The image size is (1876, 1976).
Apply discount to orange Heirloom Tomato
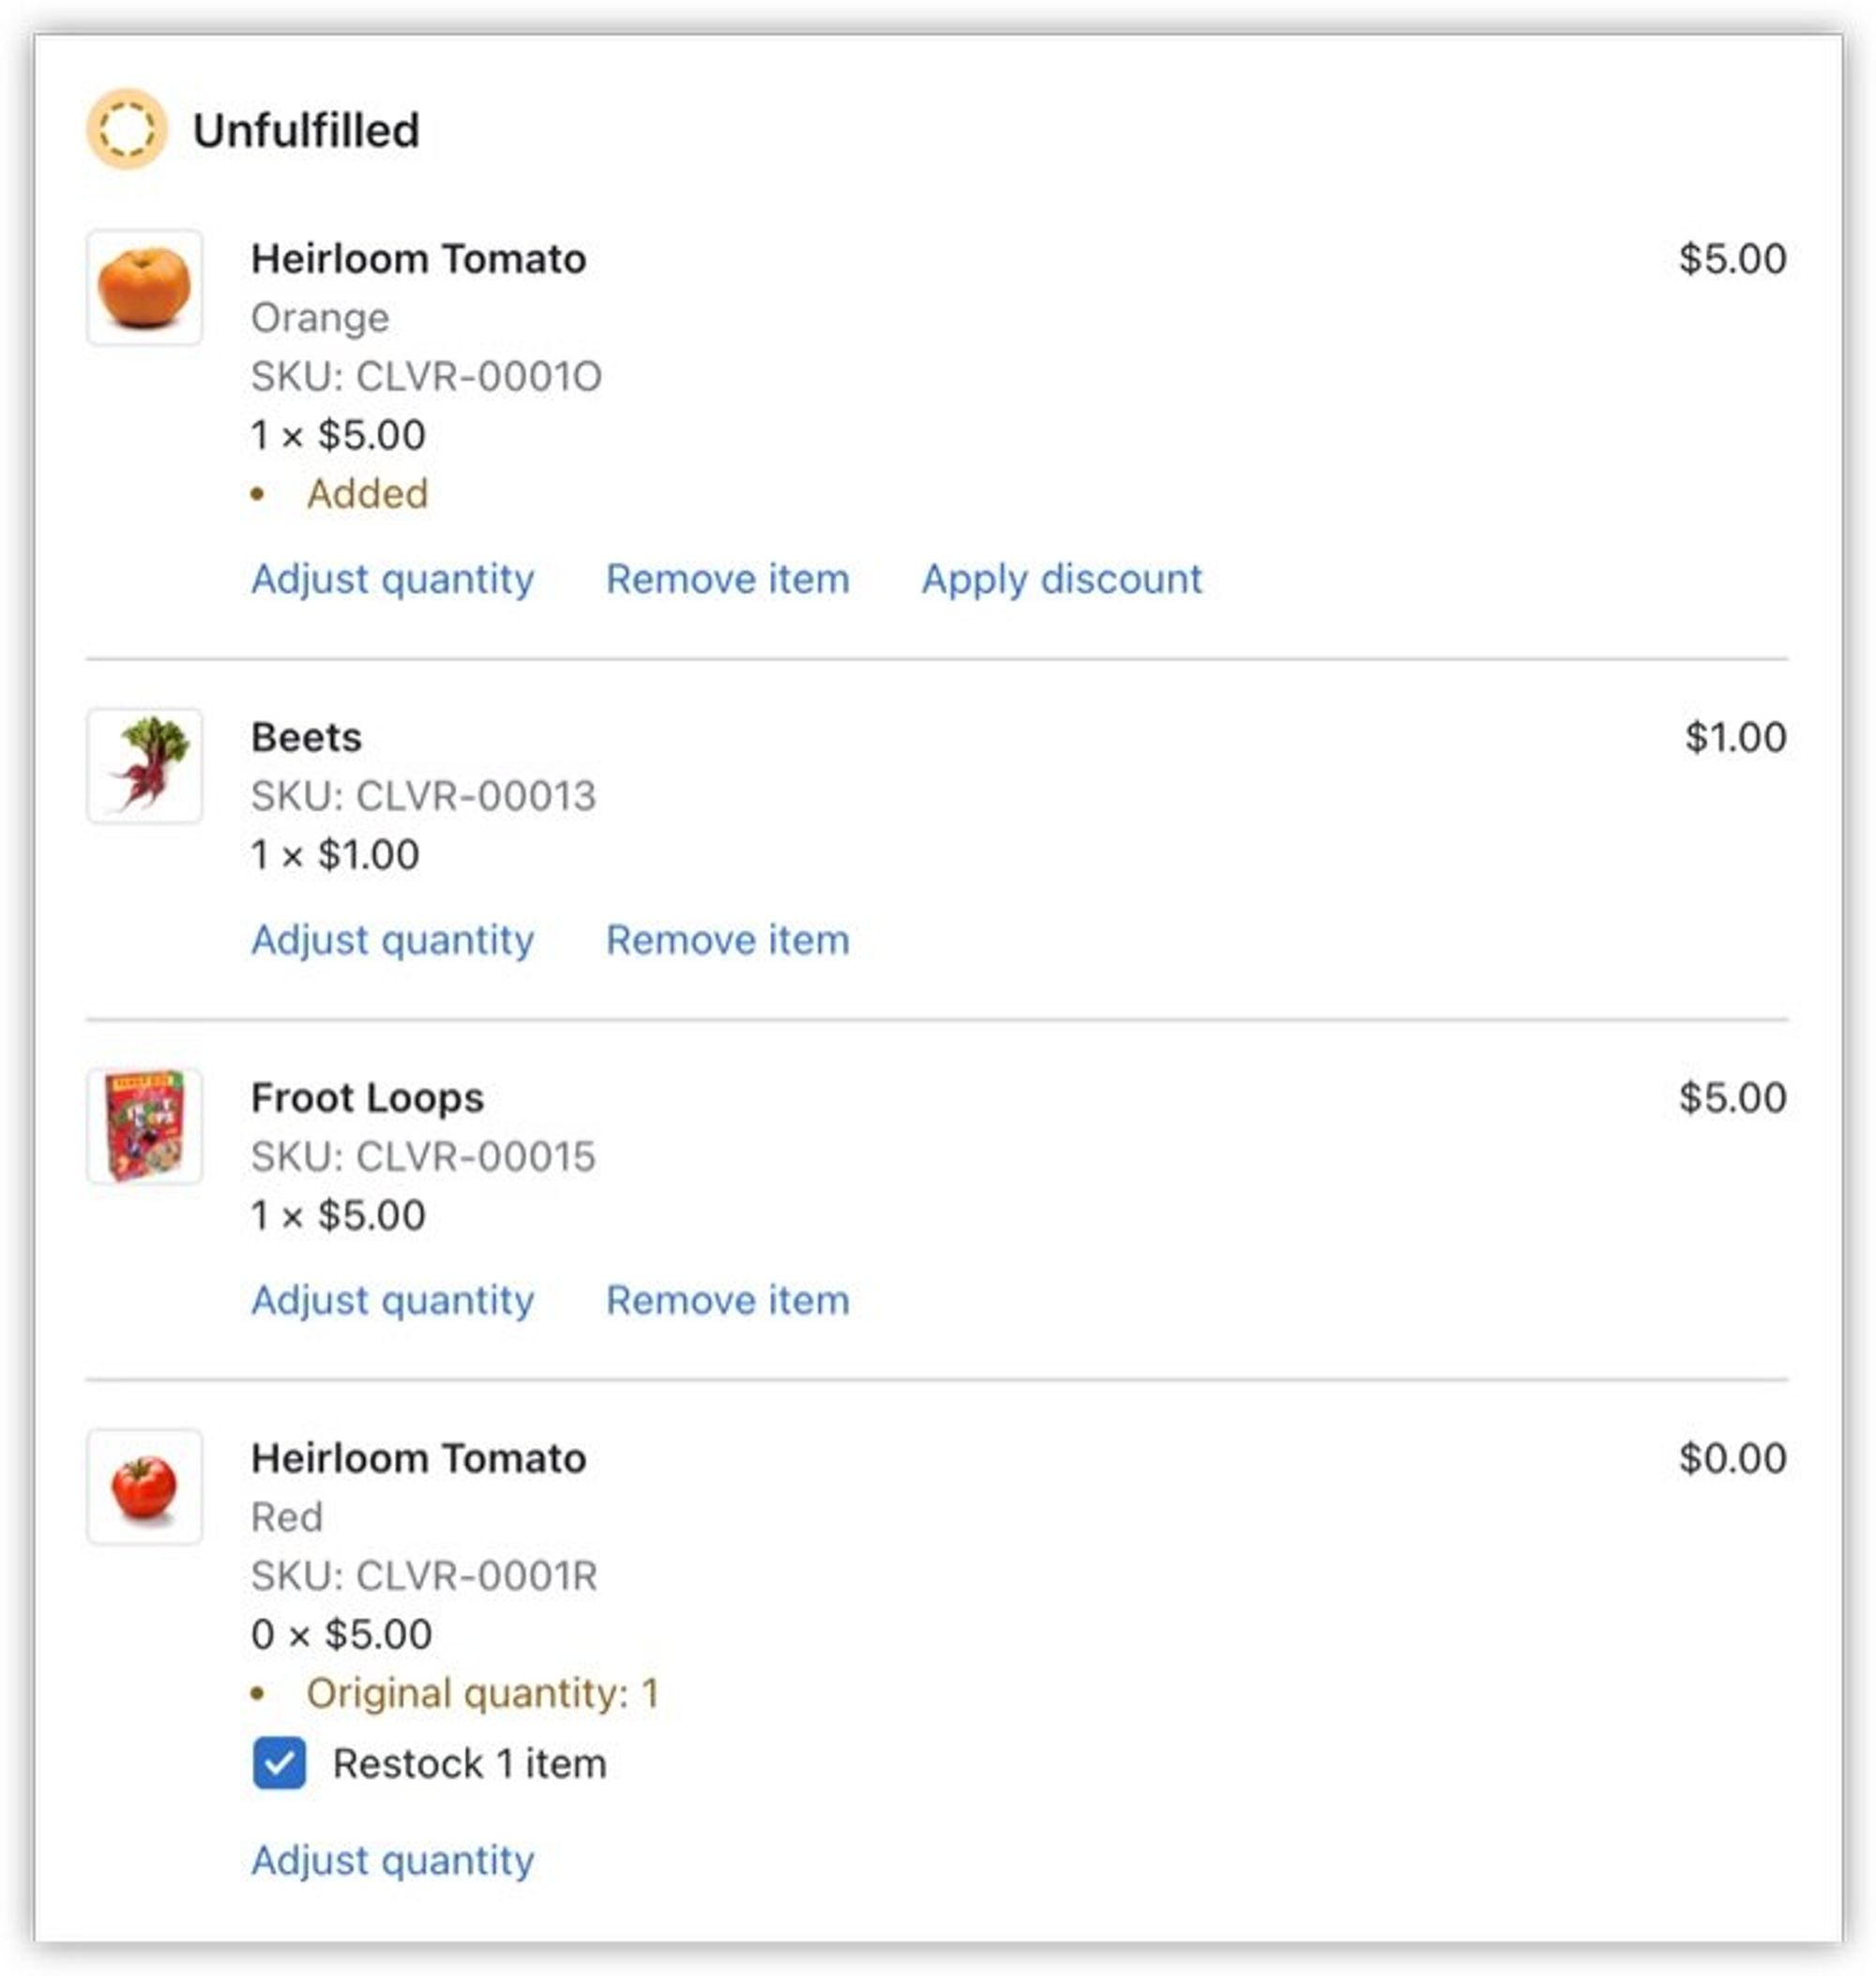coord(1061,579)
